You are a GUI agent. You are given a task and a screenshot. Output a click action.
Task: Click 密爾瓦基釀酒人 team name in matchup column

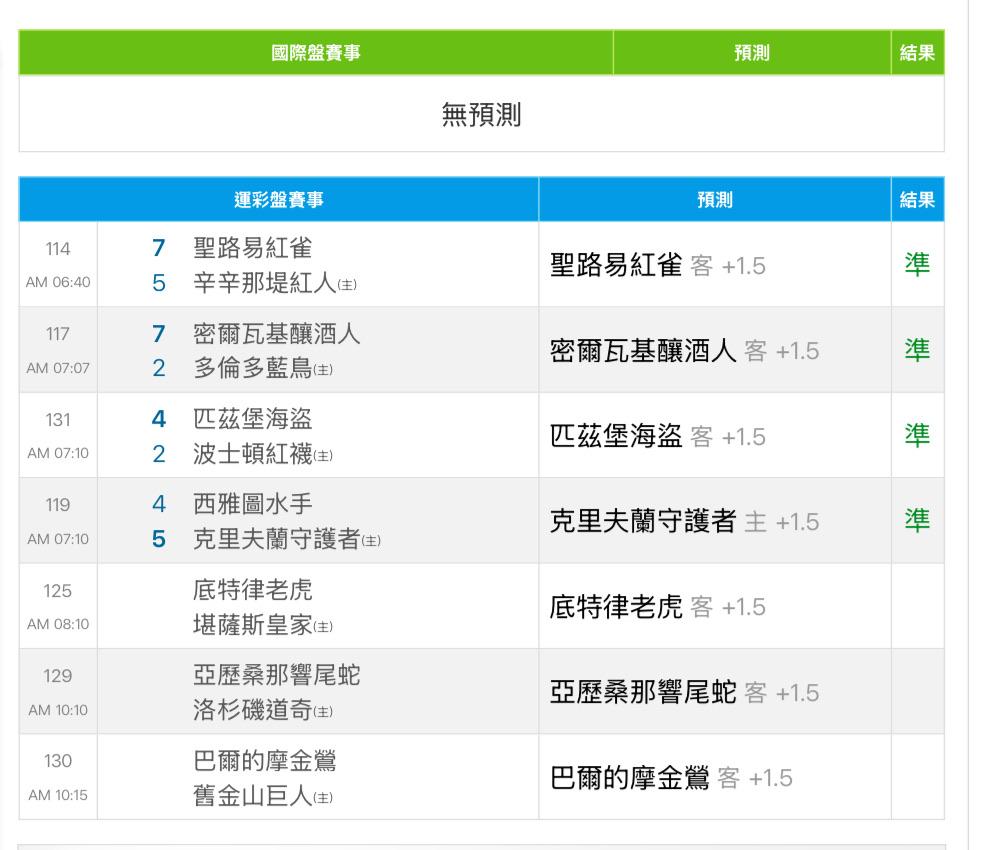[x=277, y=333]
